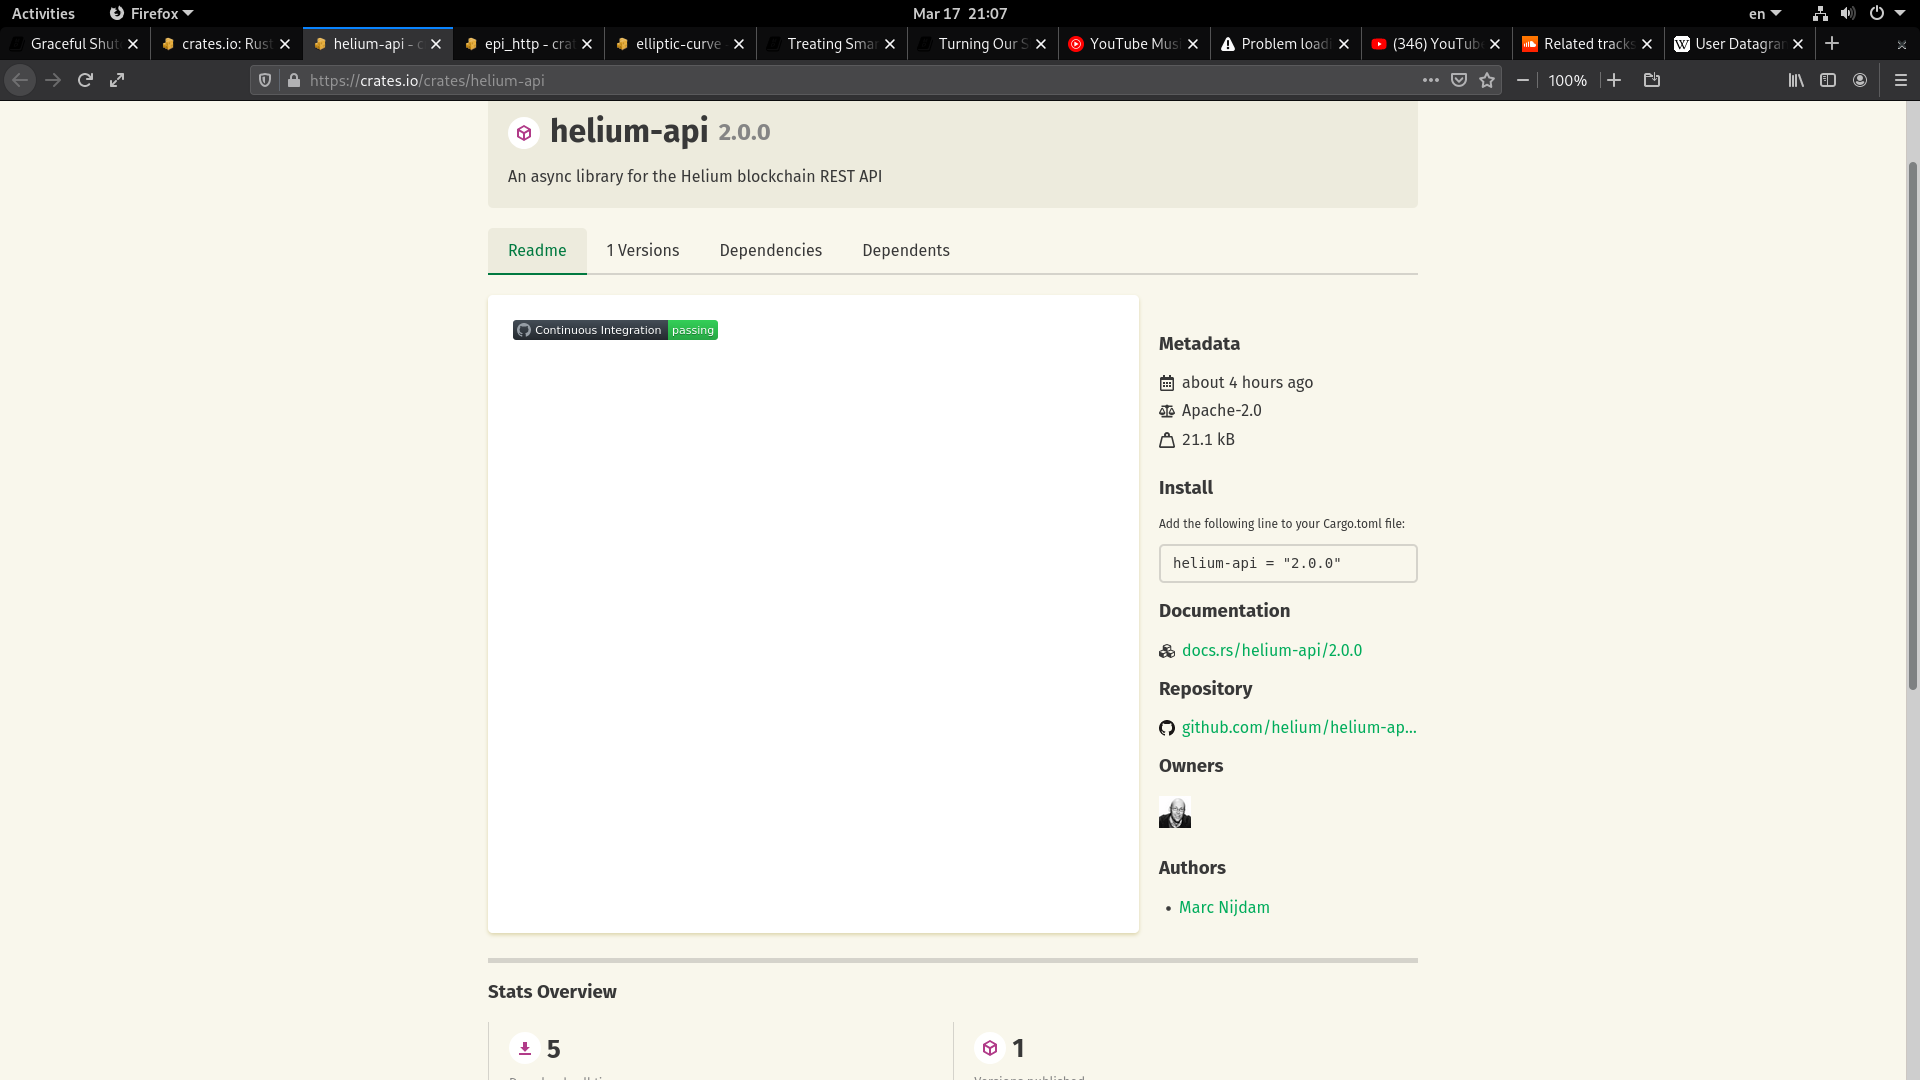The width and height of the screenshot is (1920, 1080).
Task: Zoom in with plus button
Action: pos(1614,80)
